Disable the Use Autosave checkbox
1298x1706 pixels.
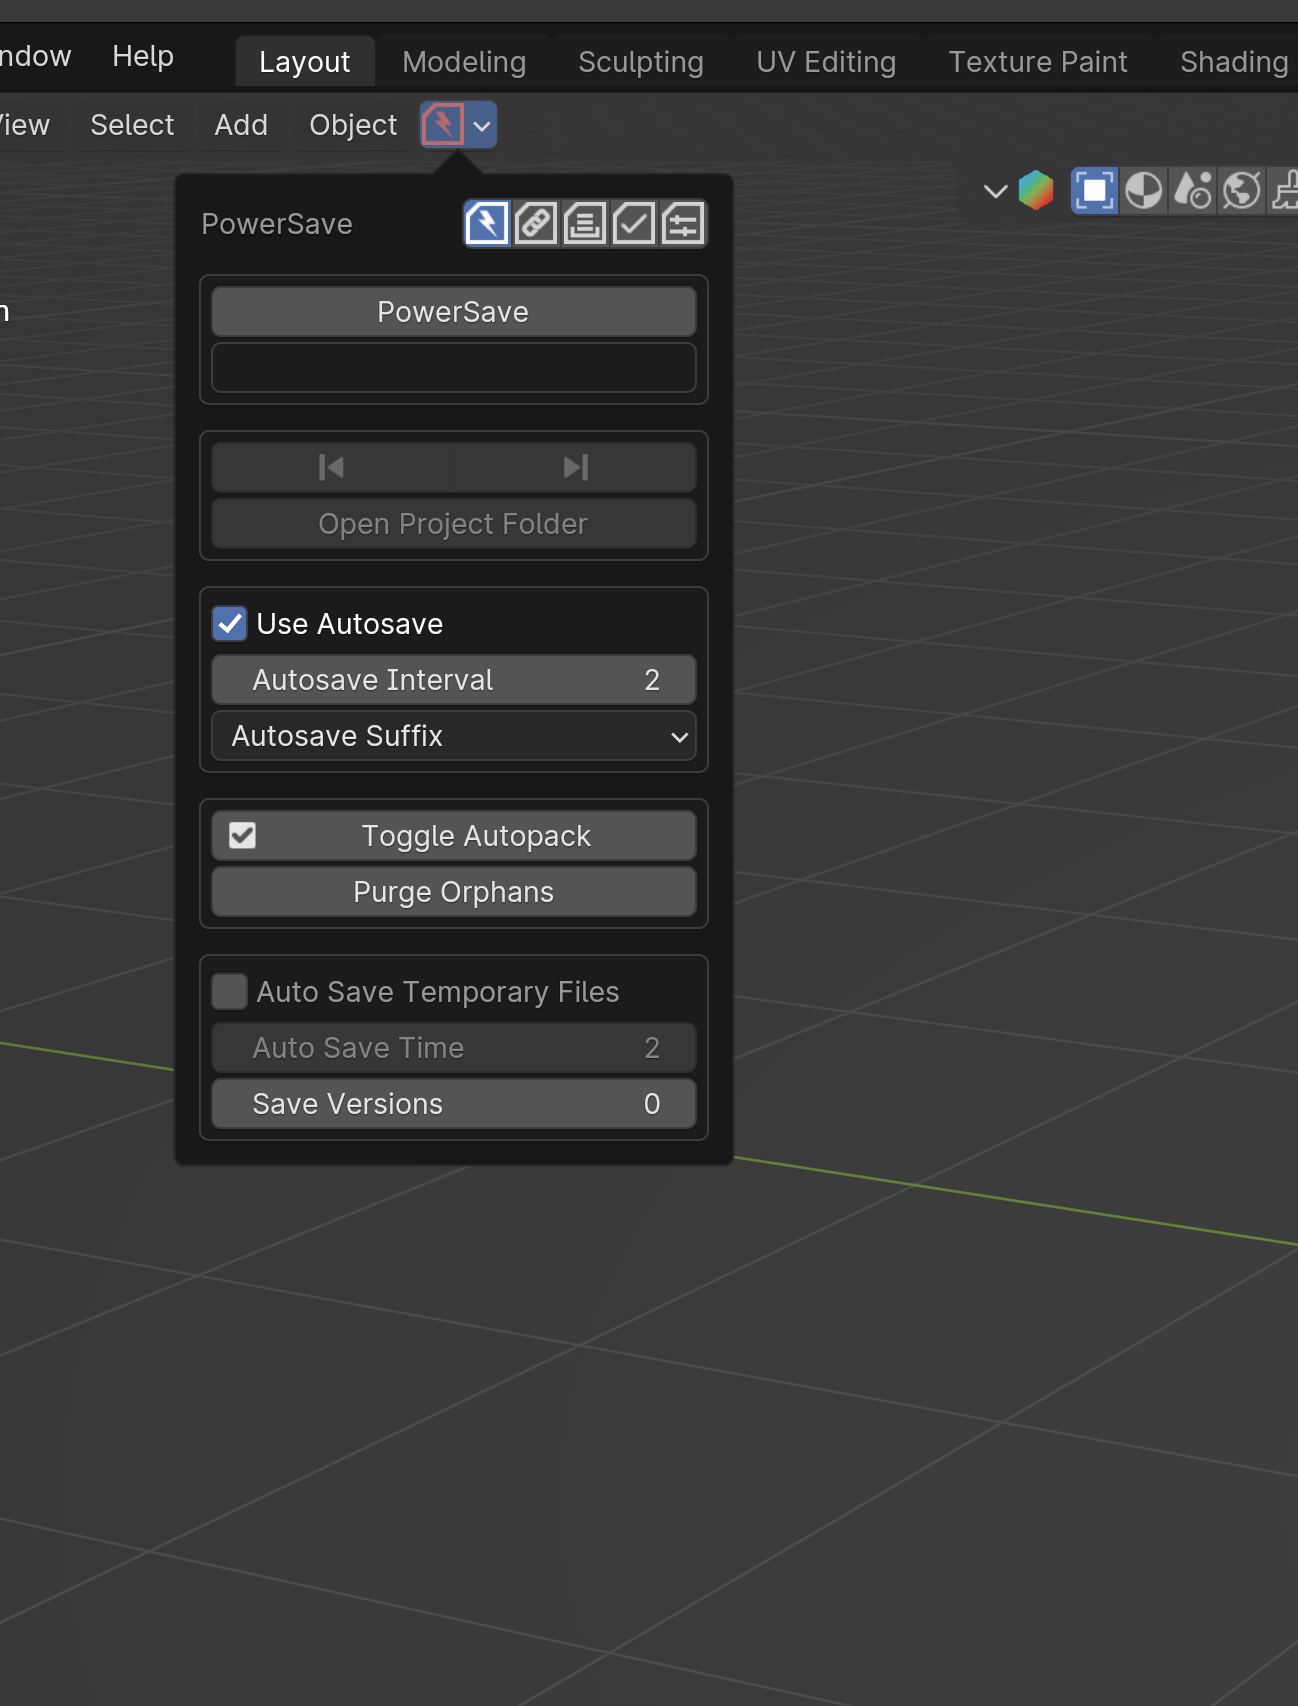click(x=230, y=624)
